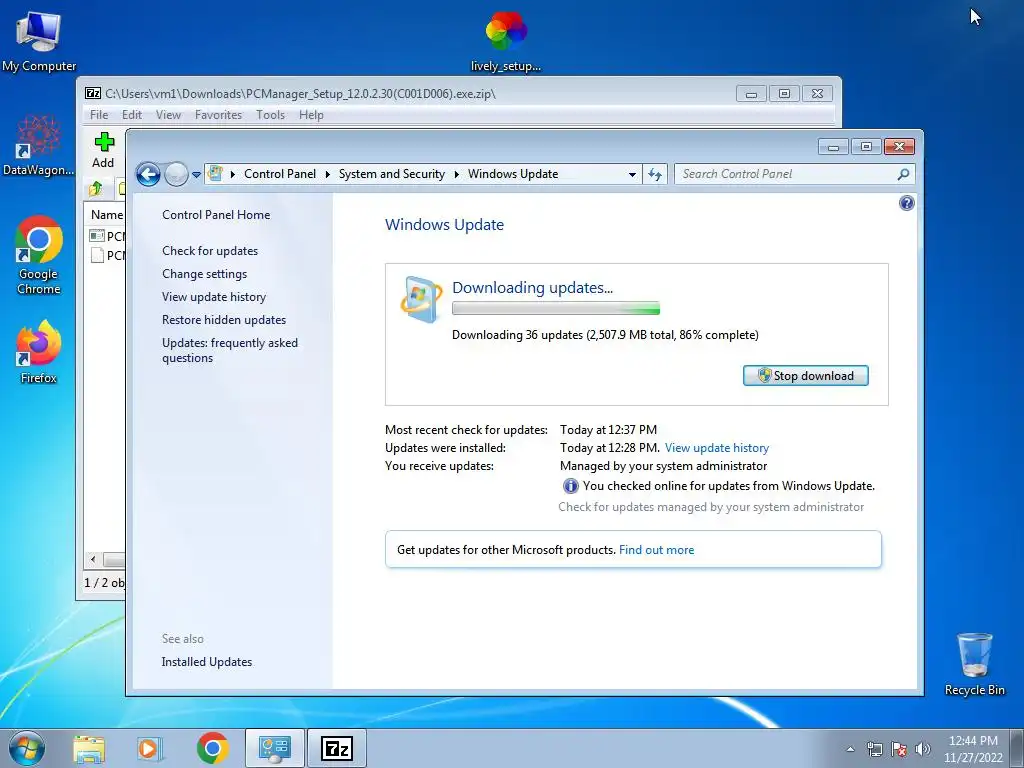Click Check for updates

click(210, 251)
